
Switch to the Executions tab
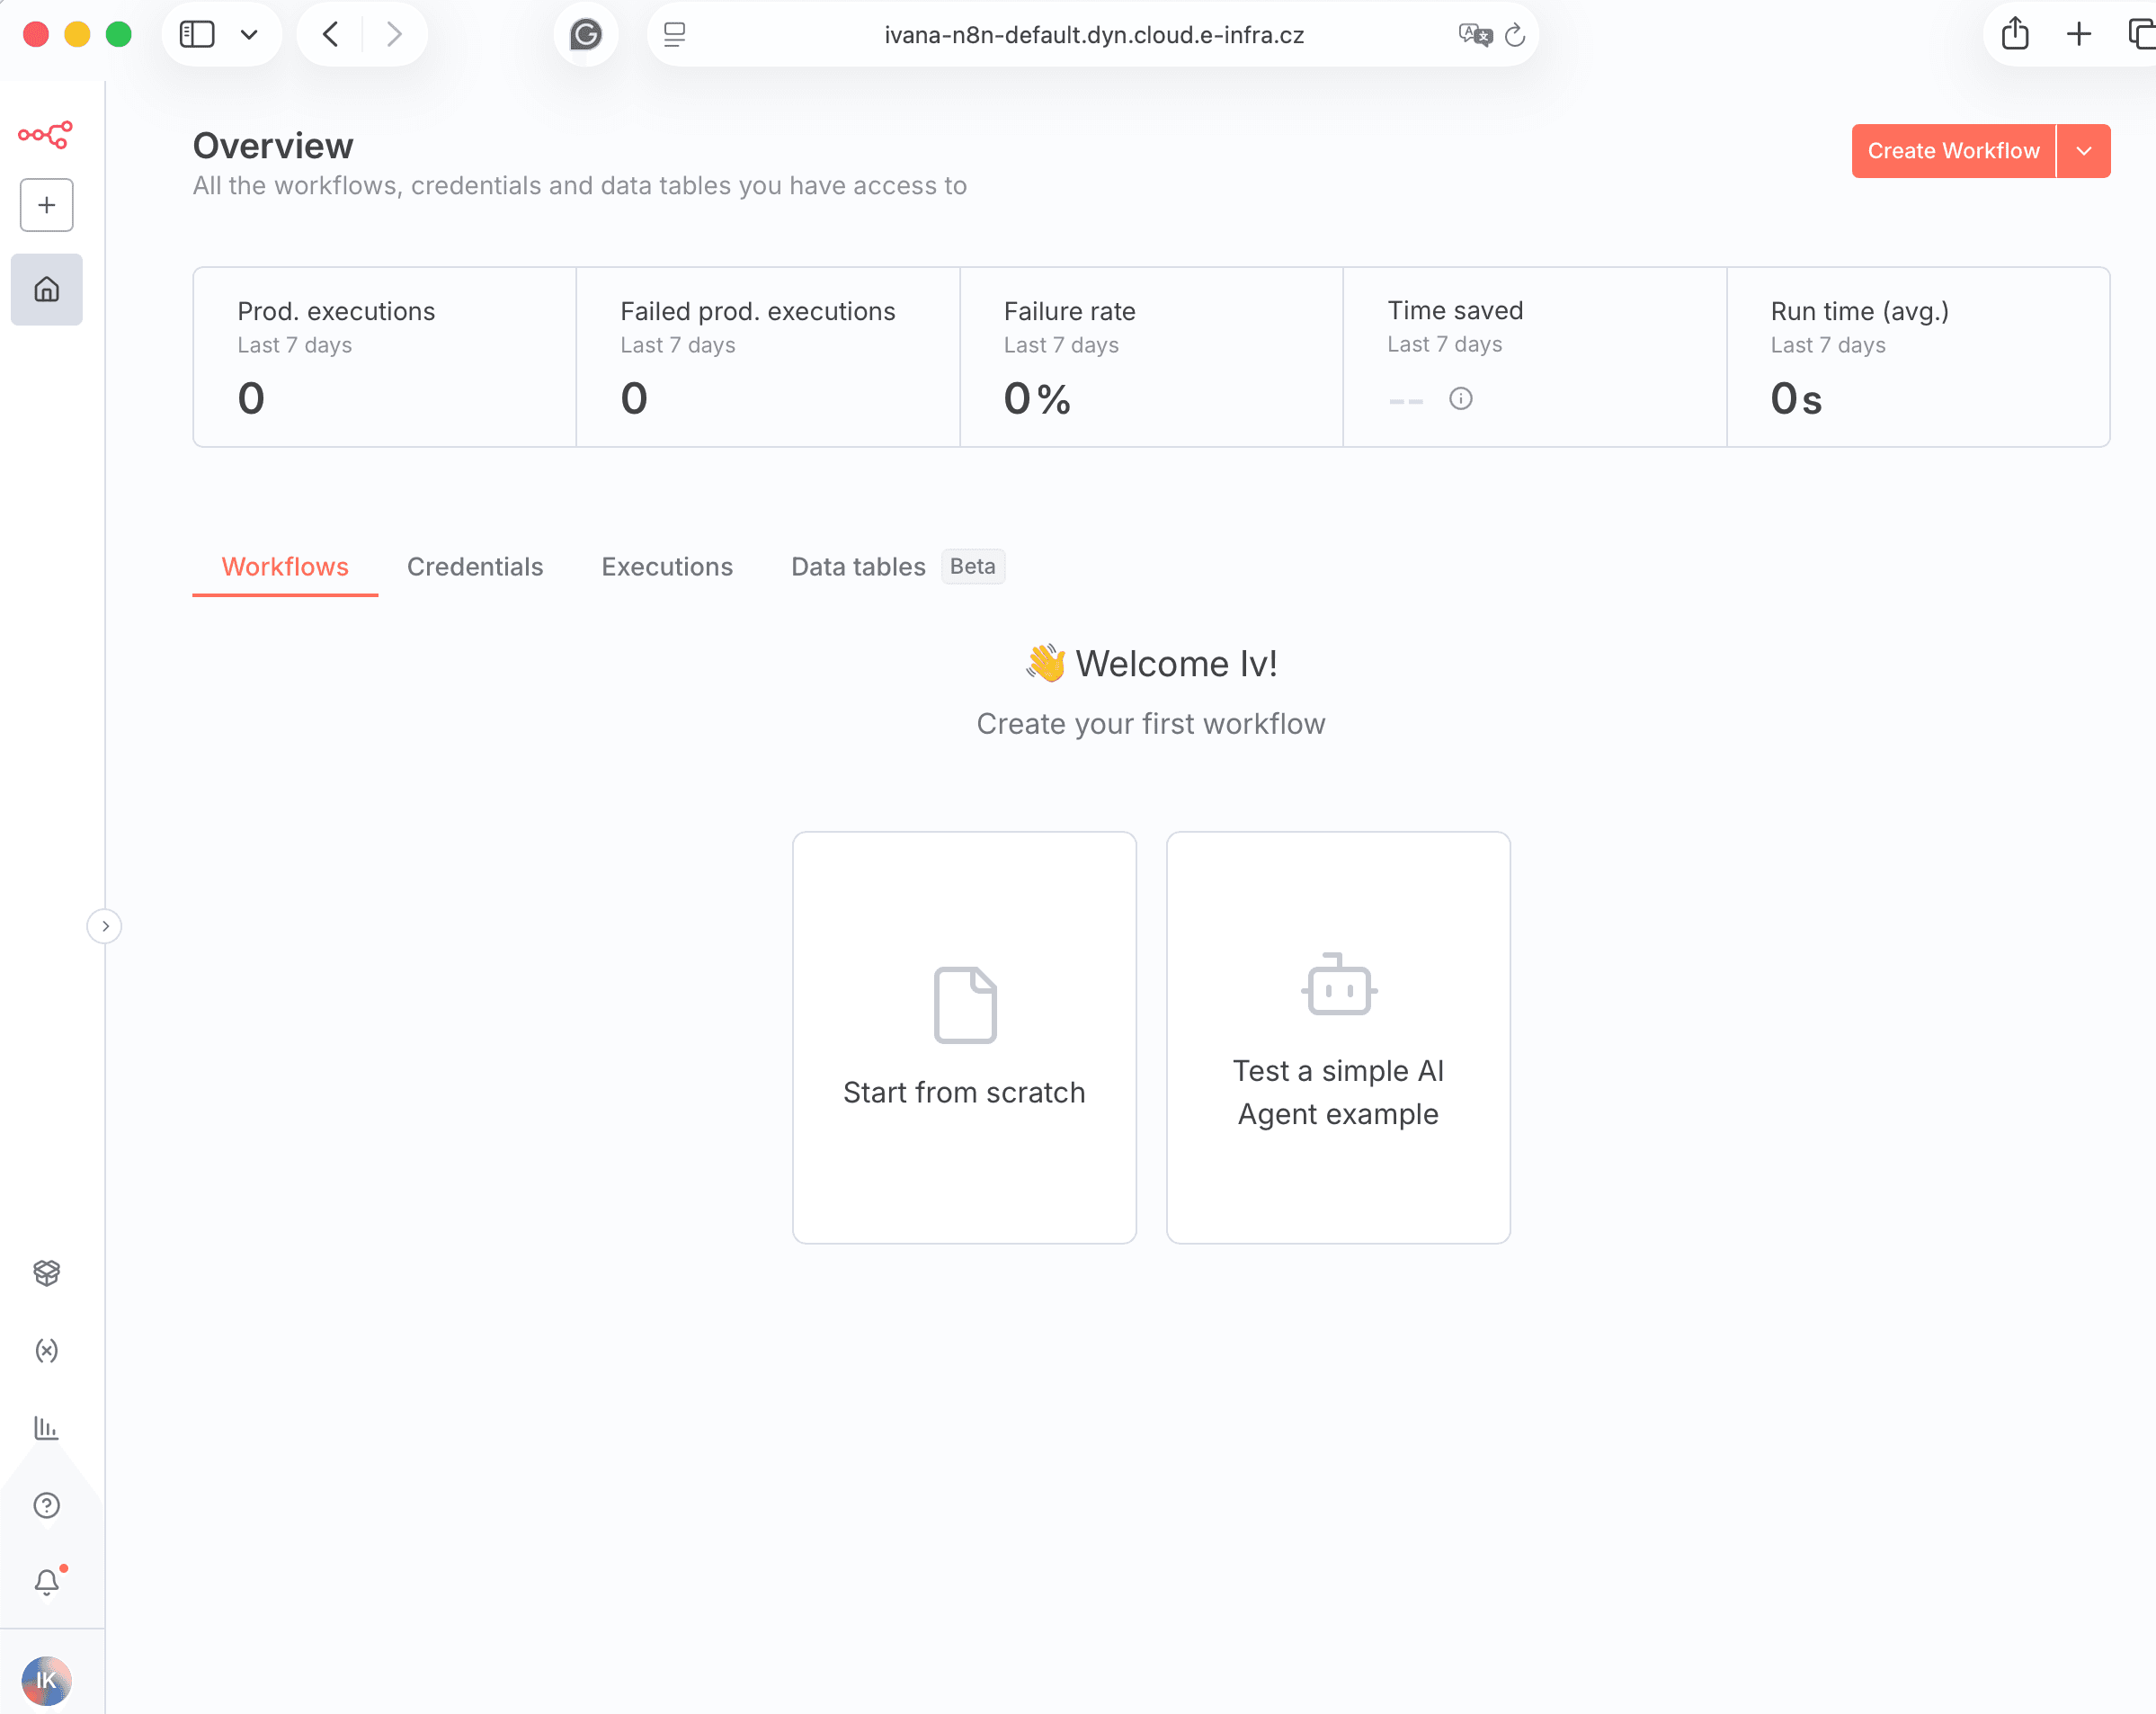[x=667, y=567]
